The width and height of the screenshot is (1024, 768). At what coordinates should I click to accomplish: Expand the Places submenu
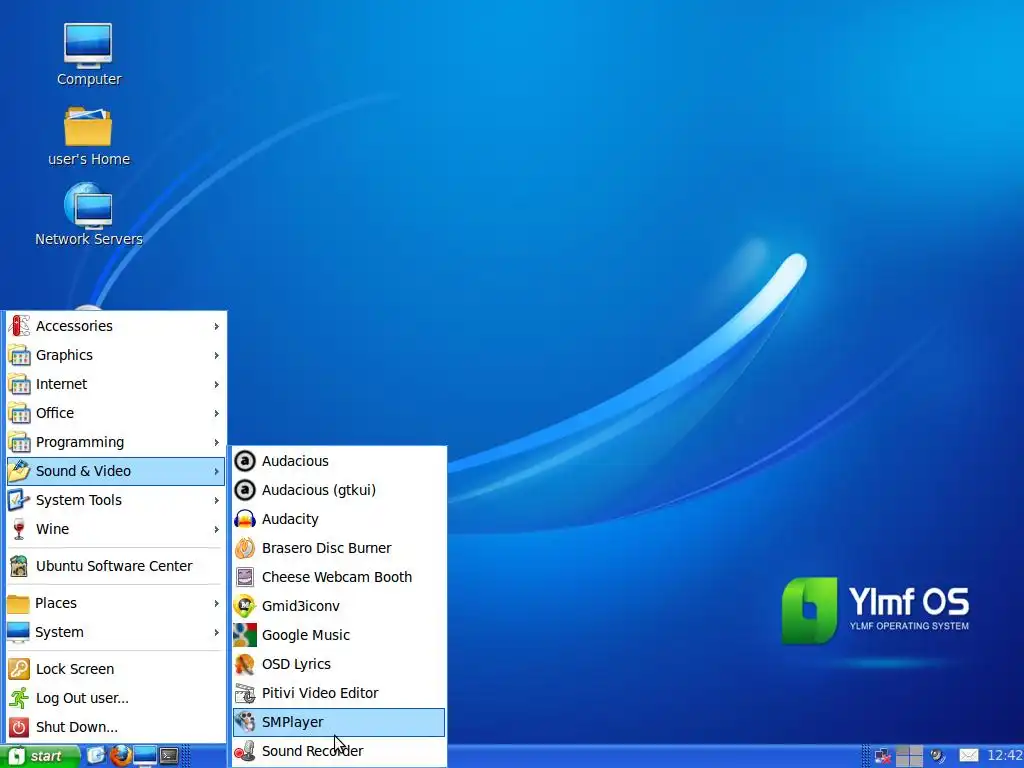click(x=116, y=603)
